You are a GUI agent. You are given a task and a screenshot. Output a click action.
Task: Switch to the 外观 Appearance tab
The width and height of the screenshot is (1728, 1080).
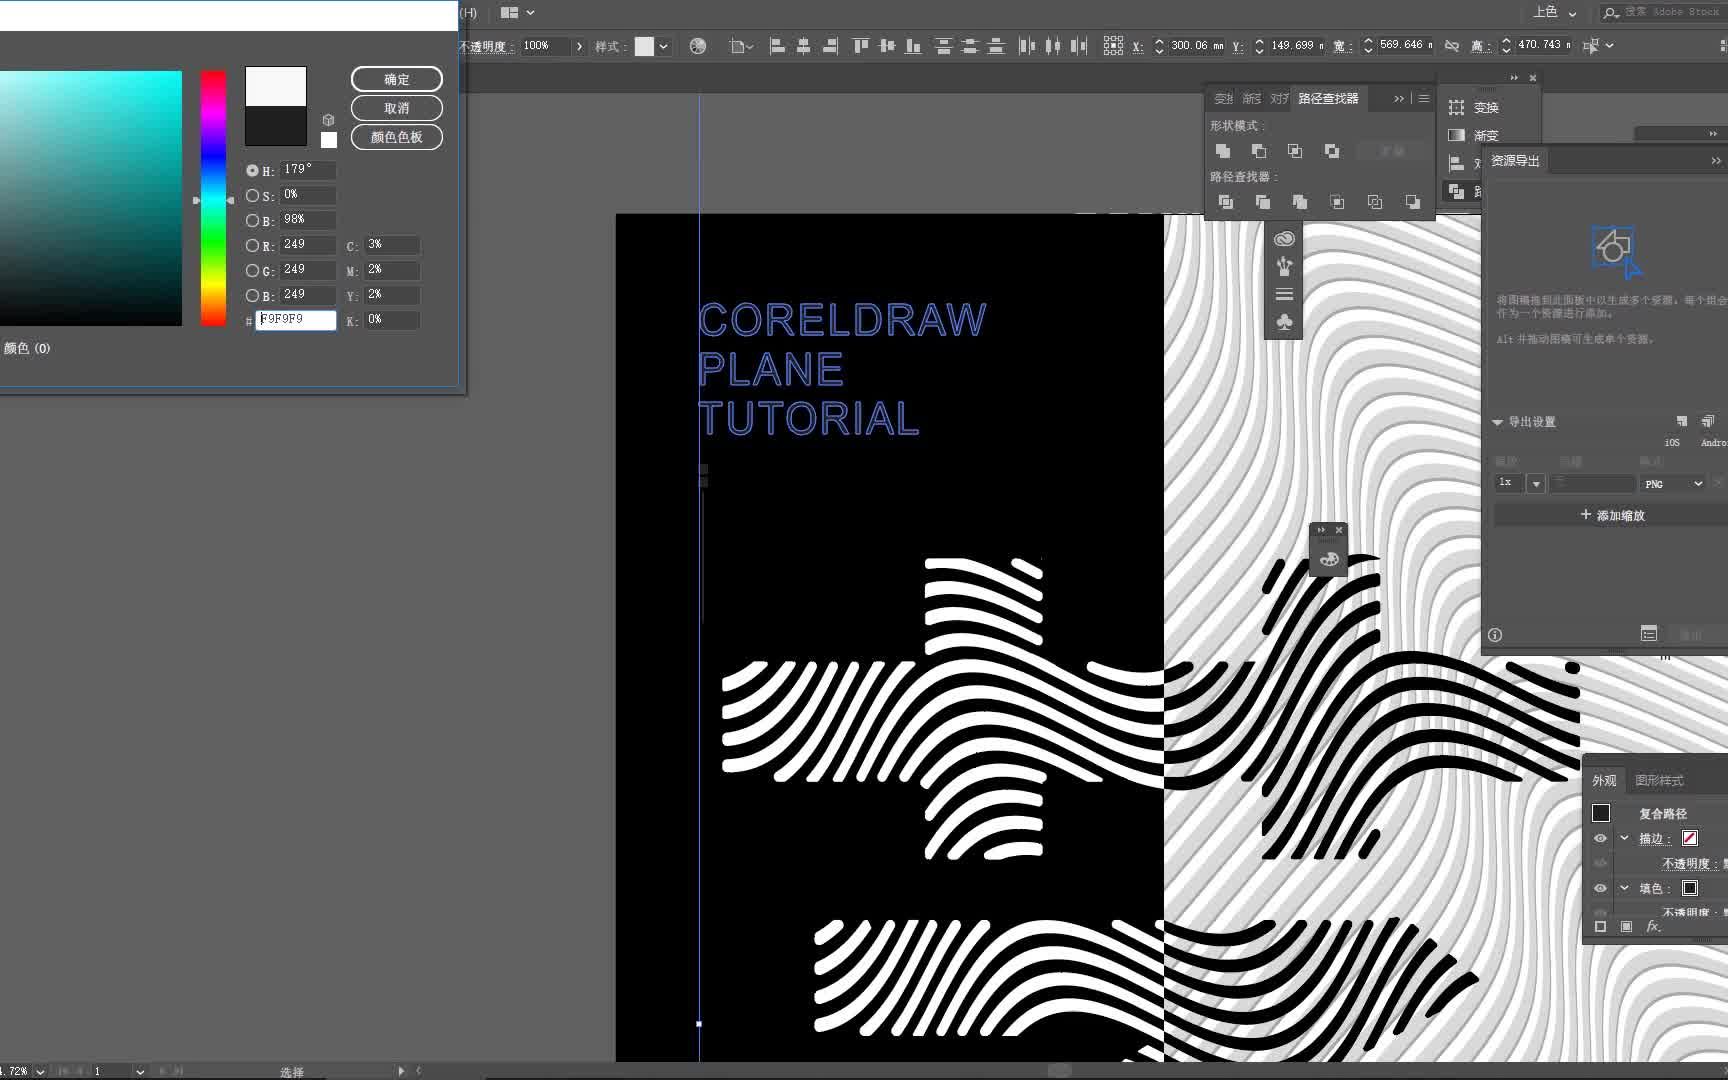[1604, 780]
